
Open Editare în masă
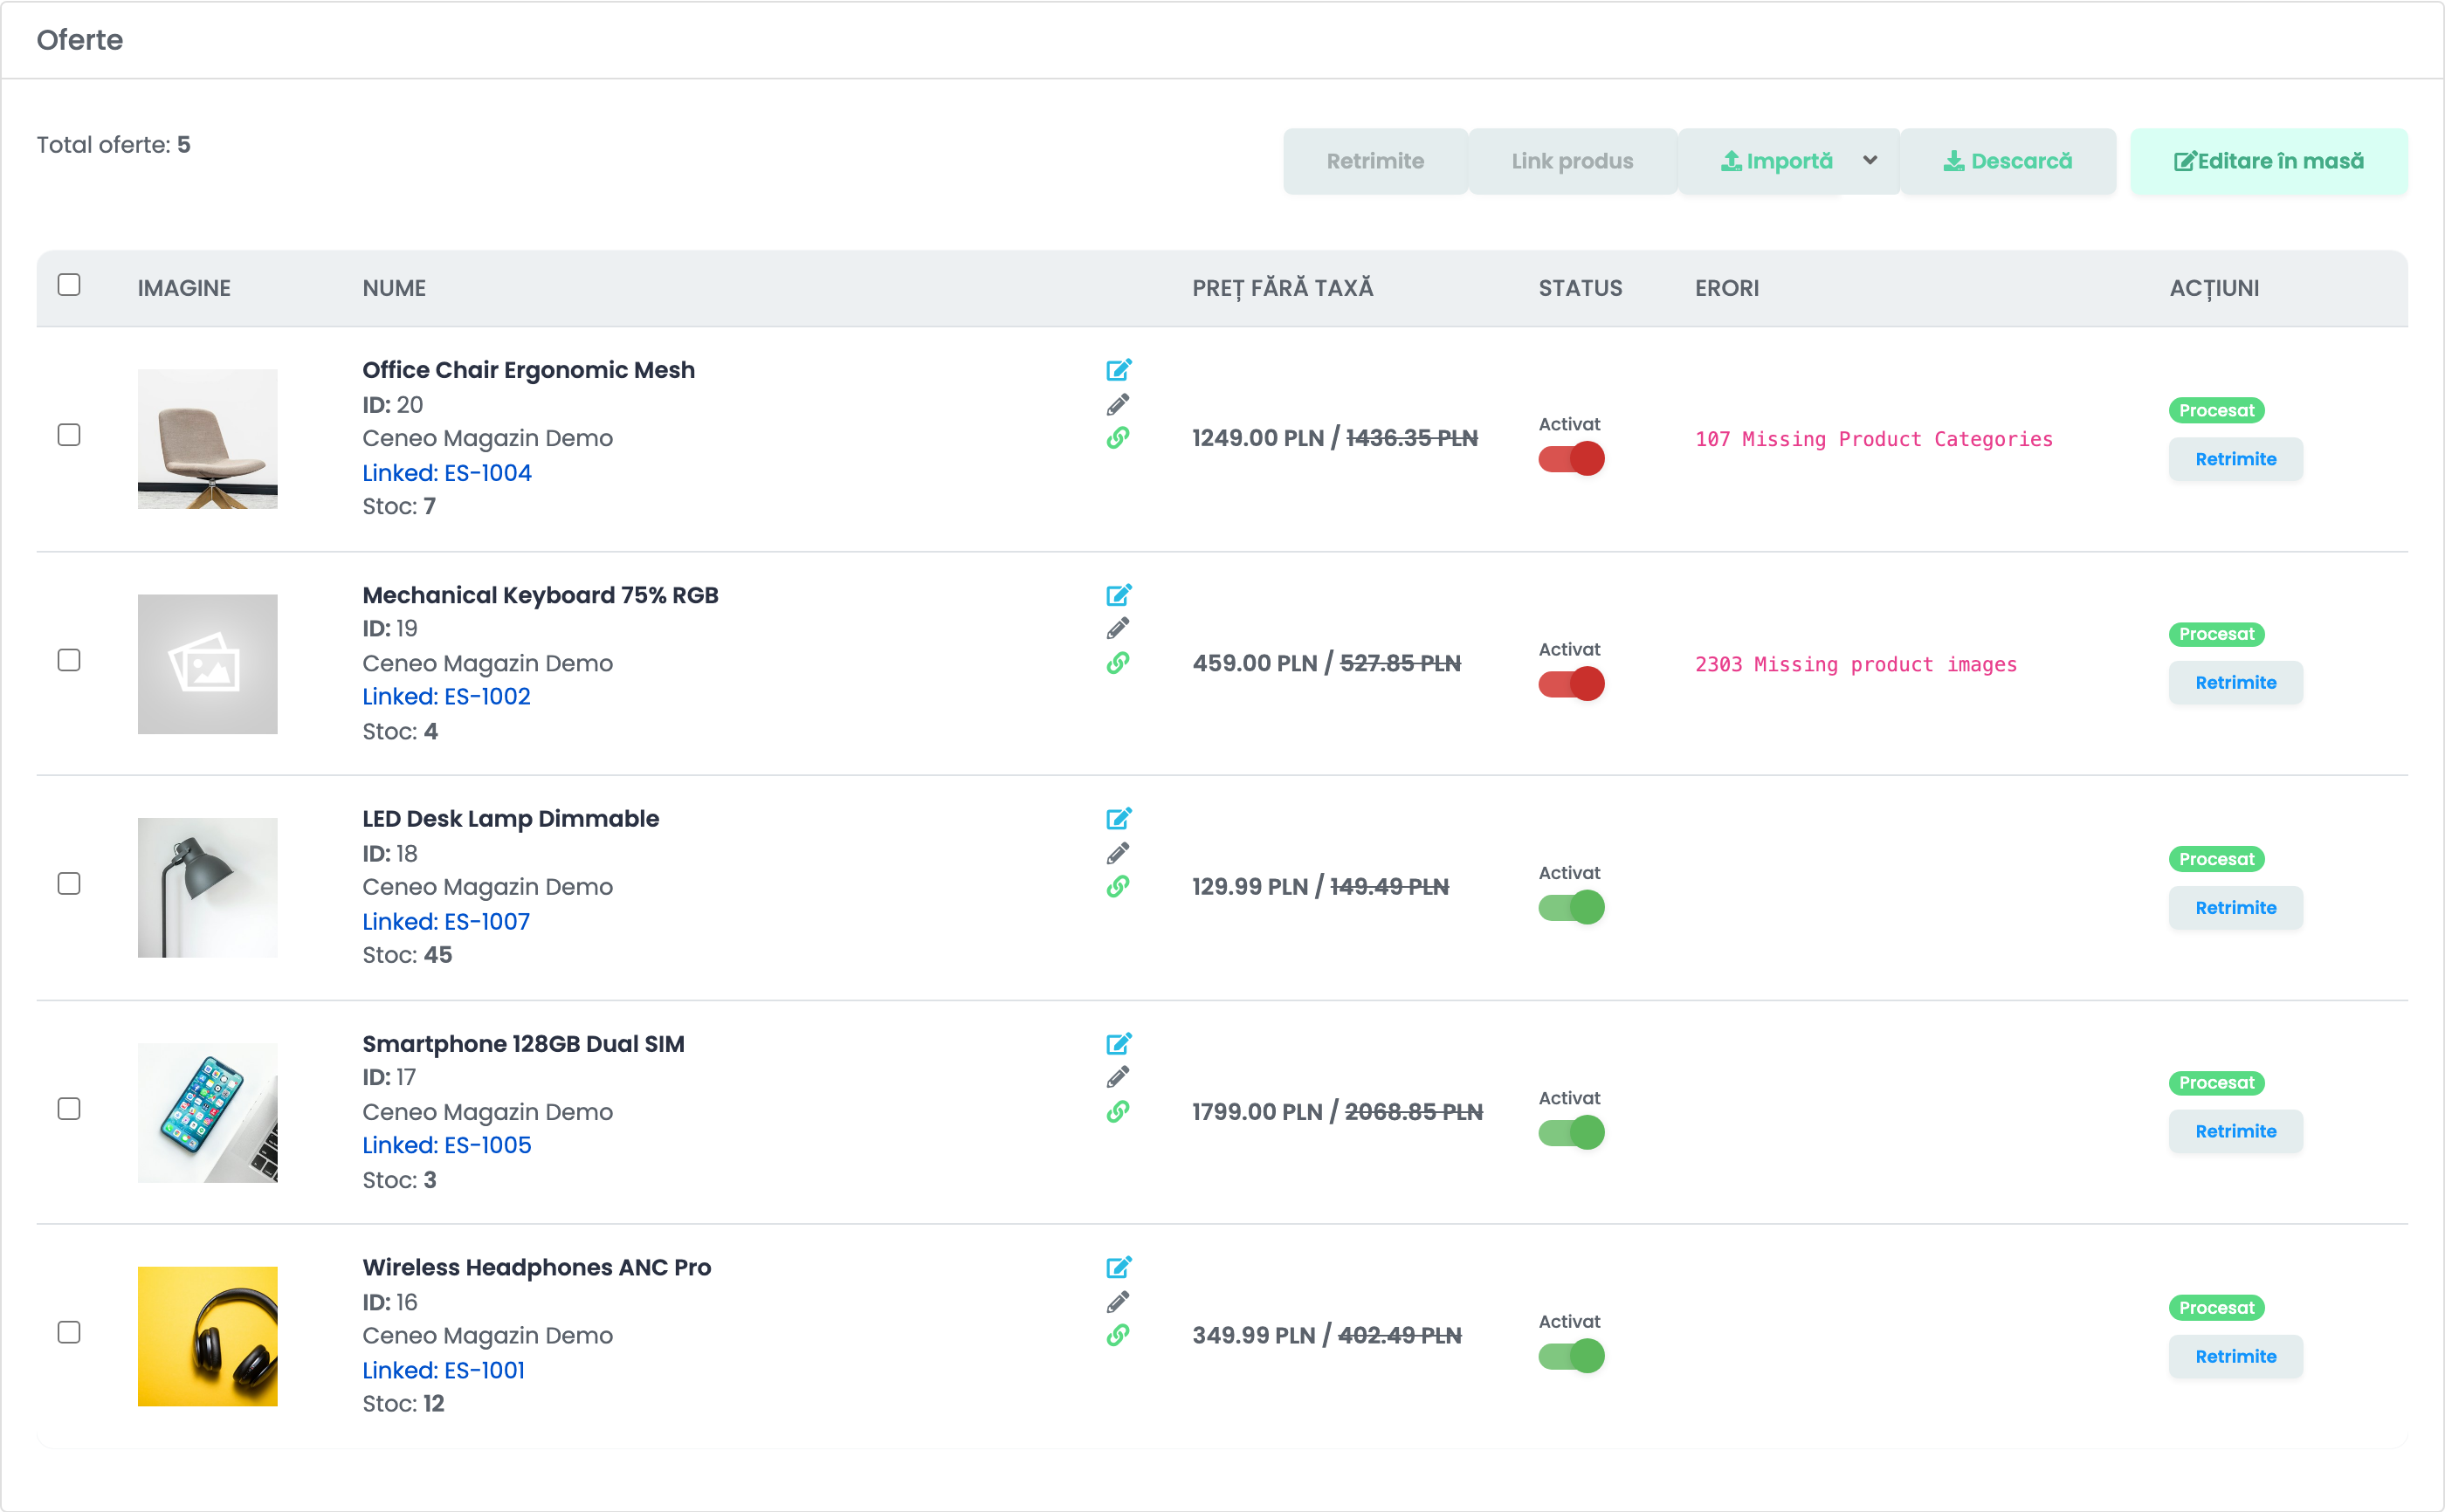[x=2268, y=161]
